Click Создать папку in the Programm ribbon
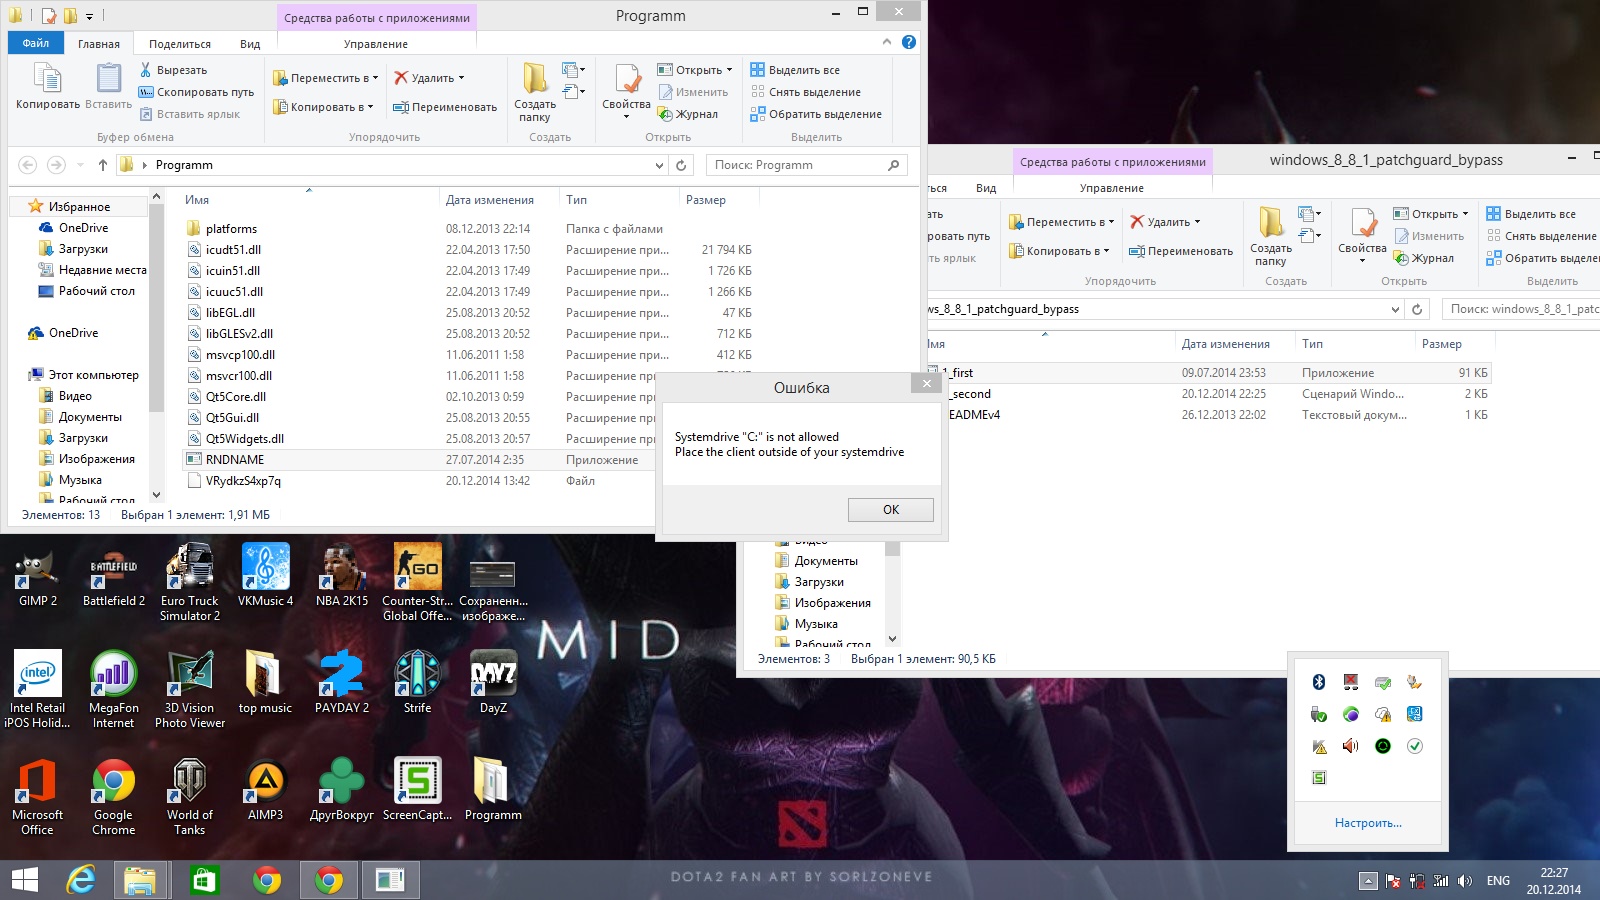This screenshot has height=900, width=1600. [x=535, y=92]
